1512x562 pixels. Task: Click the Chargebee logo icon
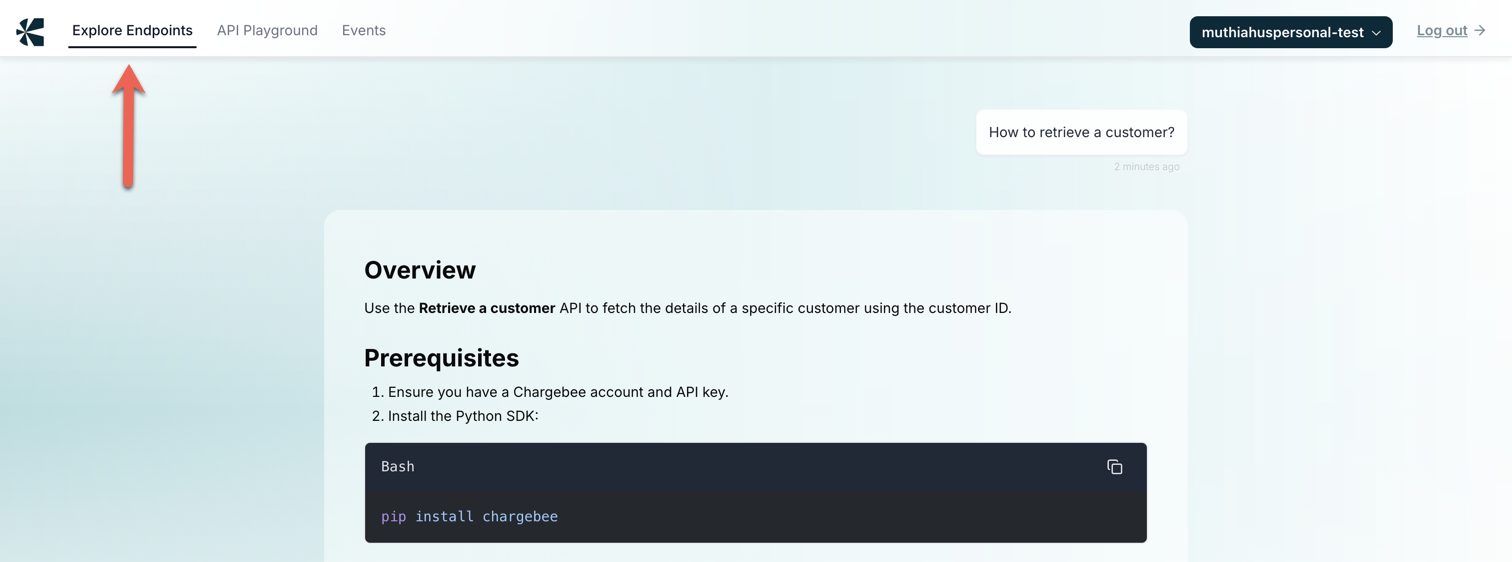(x=30, y=32)
